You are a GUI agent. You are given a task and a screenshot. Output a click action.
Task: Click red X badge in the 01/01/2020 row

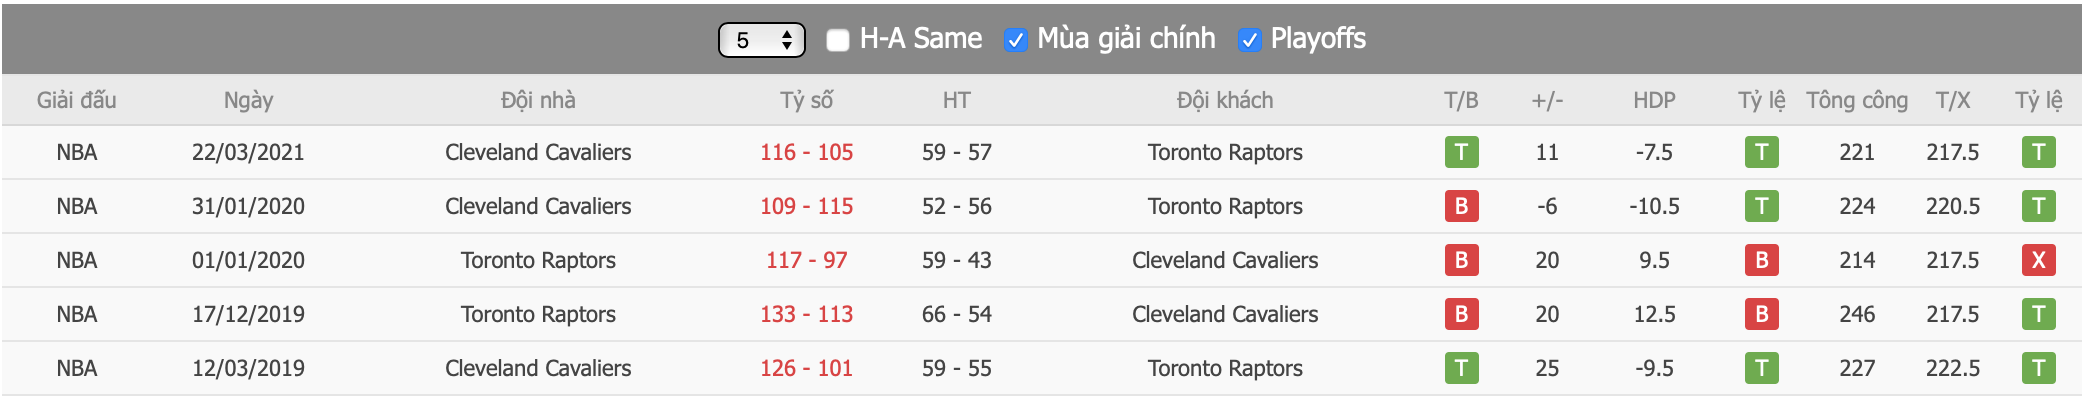point(2038,260)
